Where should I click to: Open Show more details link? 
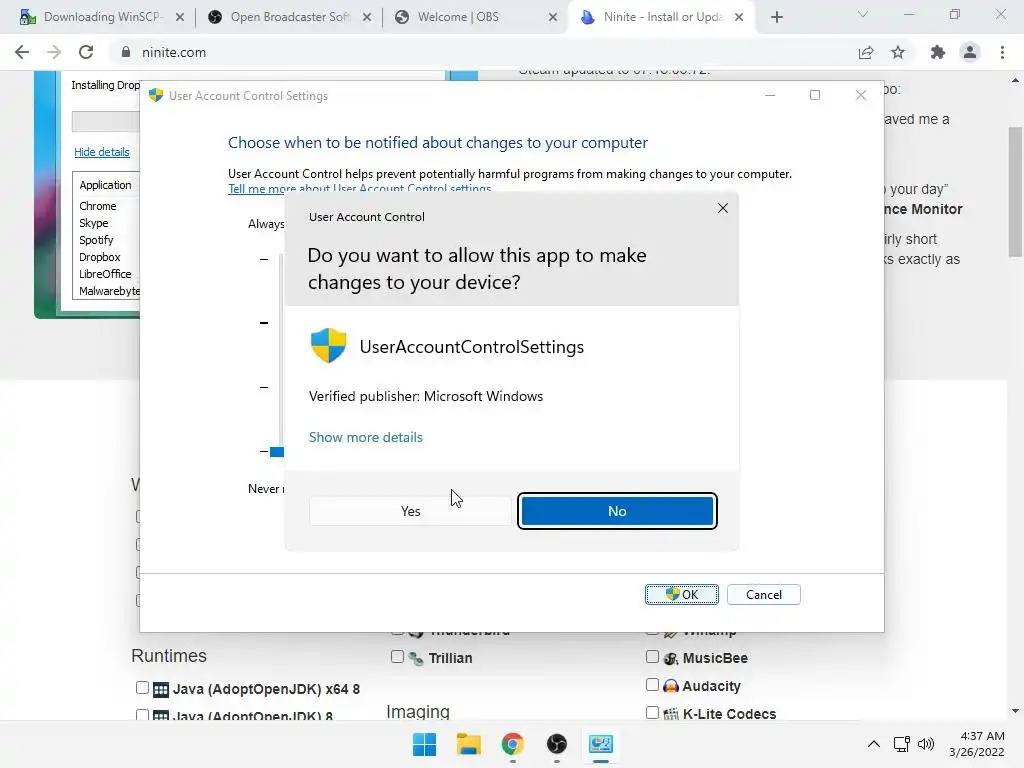click(x=366, y=437)
